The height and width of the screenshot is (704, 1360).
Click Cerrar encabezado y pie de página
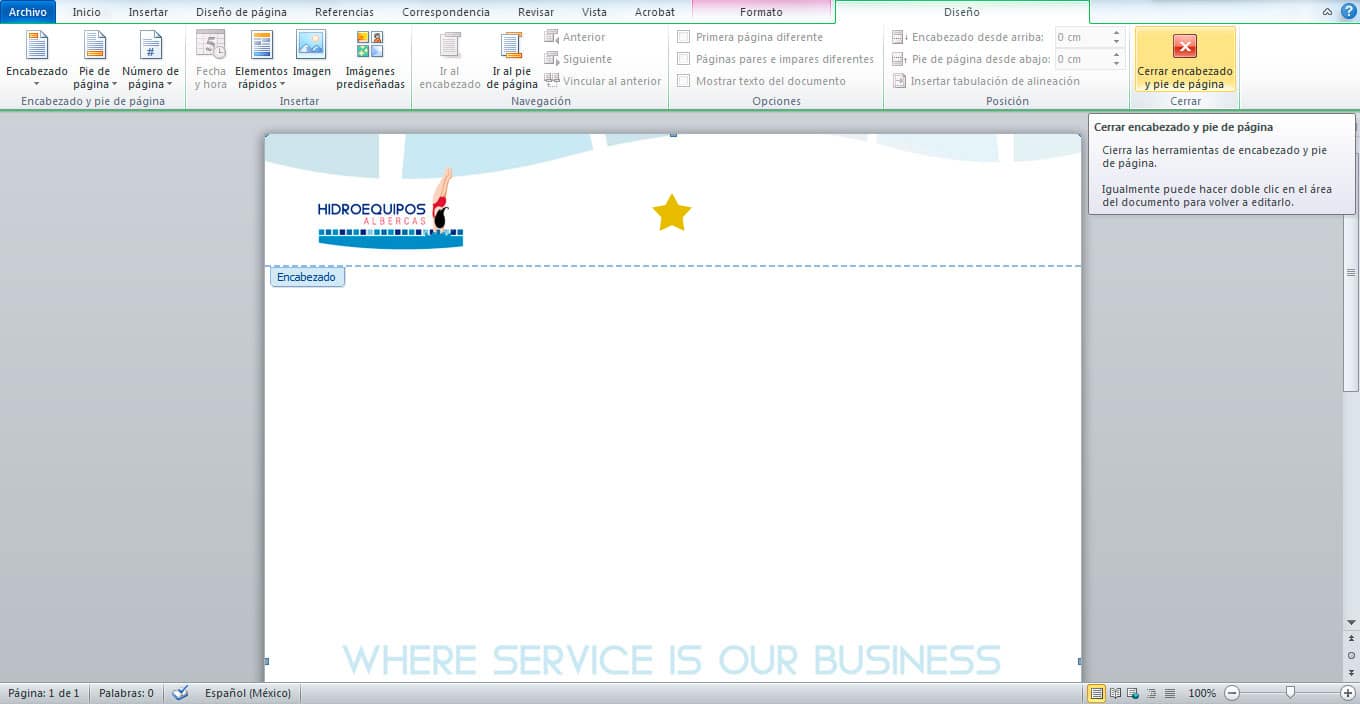point(1185,60)
